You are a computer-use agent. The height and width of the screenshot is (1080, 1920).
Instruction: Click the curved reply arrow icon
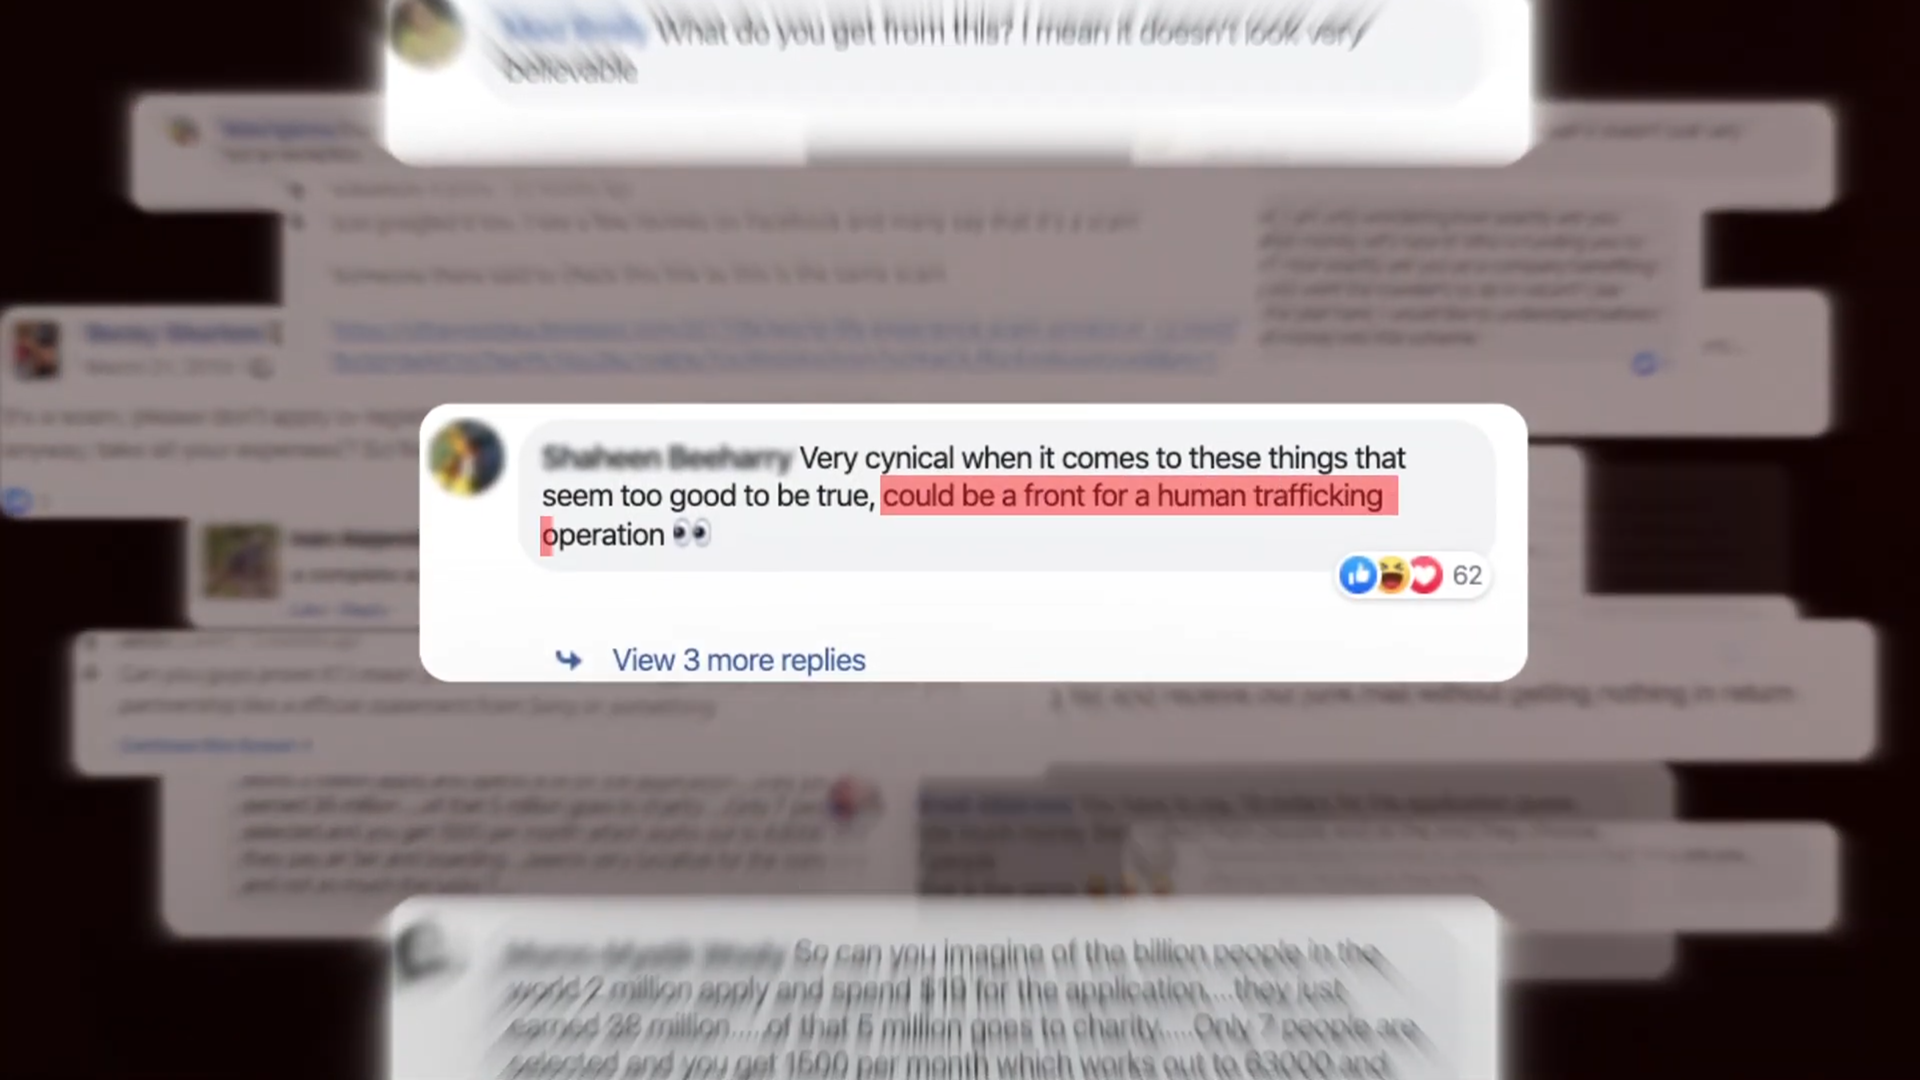point(568,660)
